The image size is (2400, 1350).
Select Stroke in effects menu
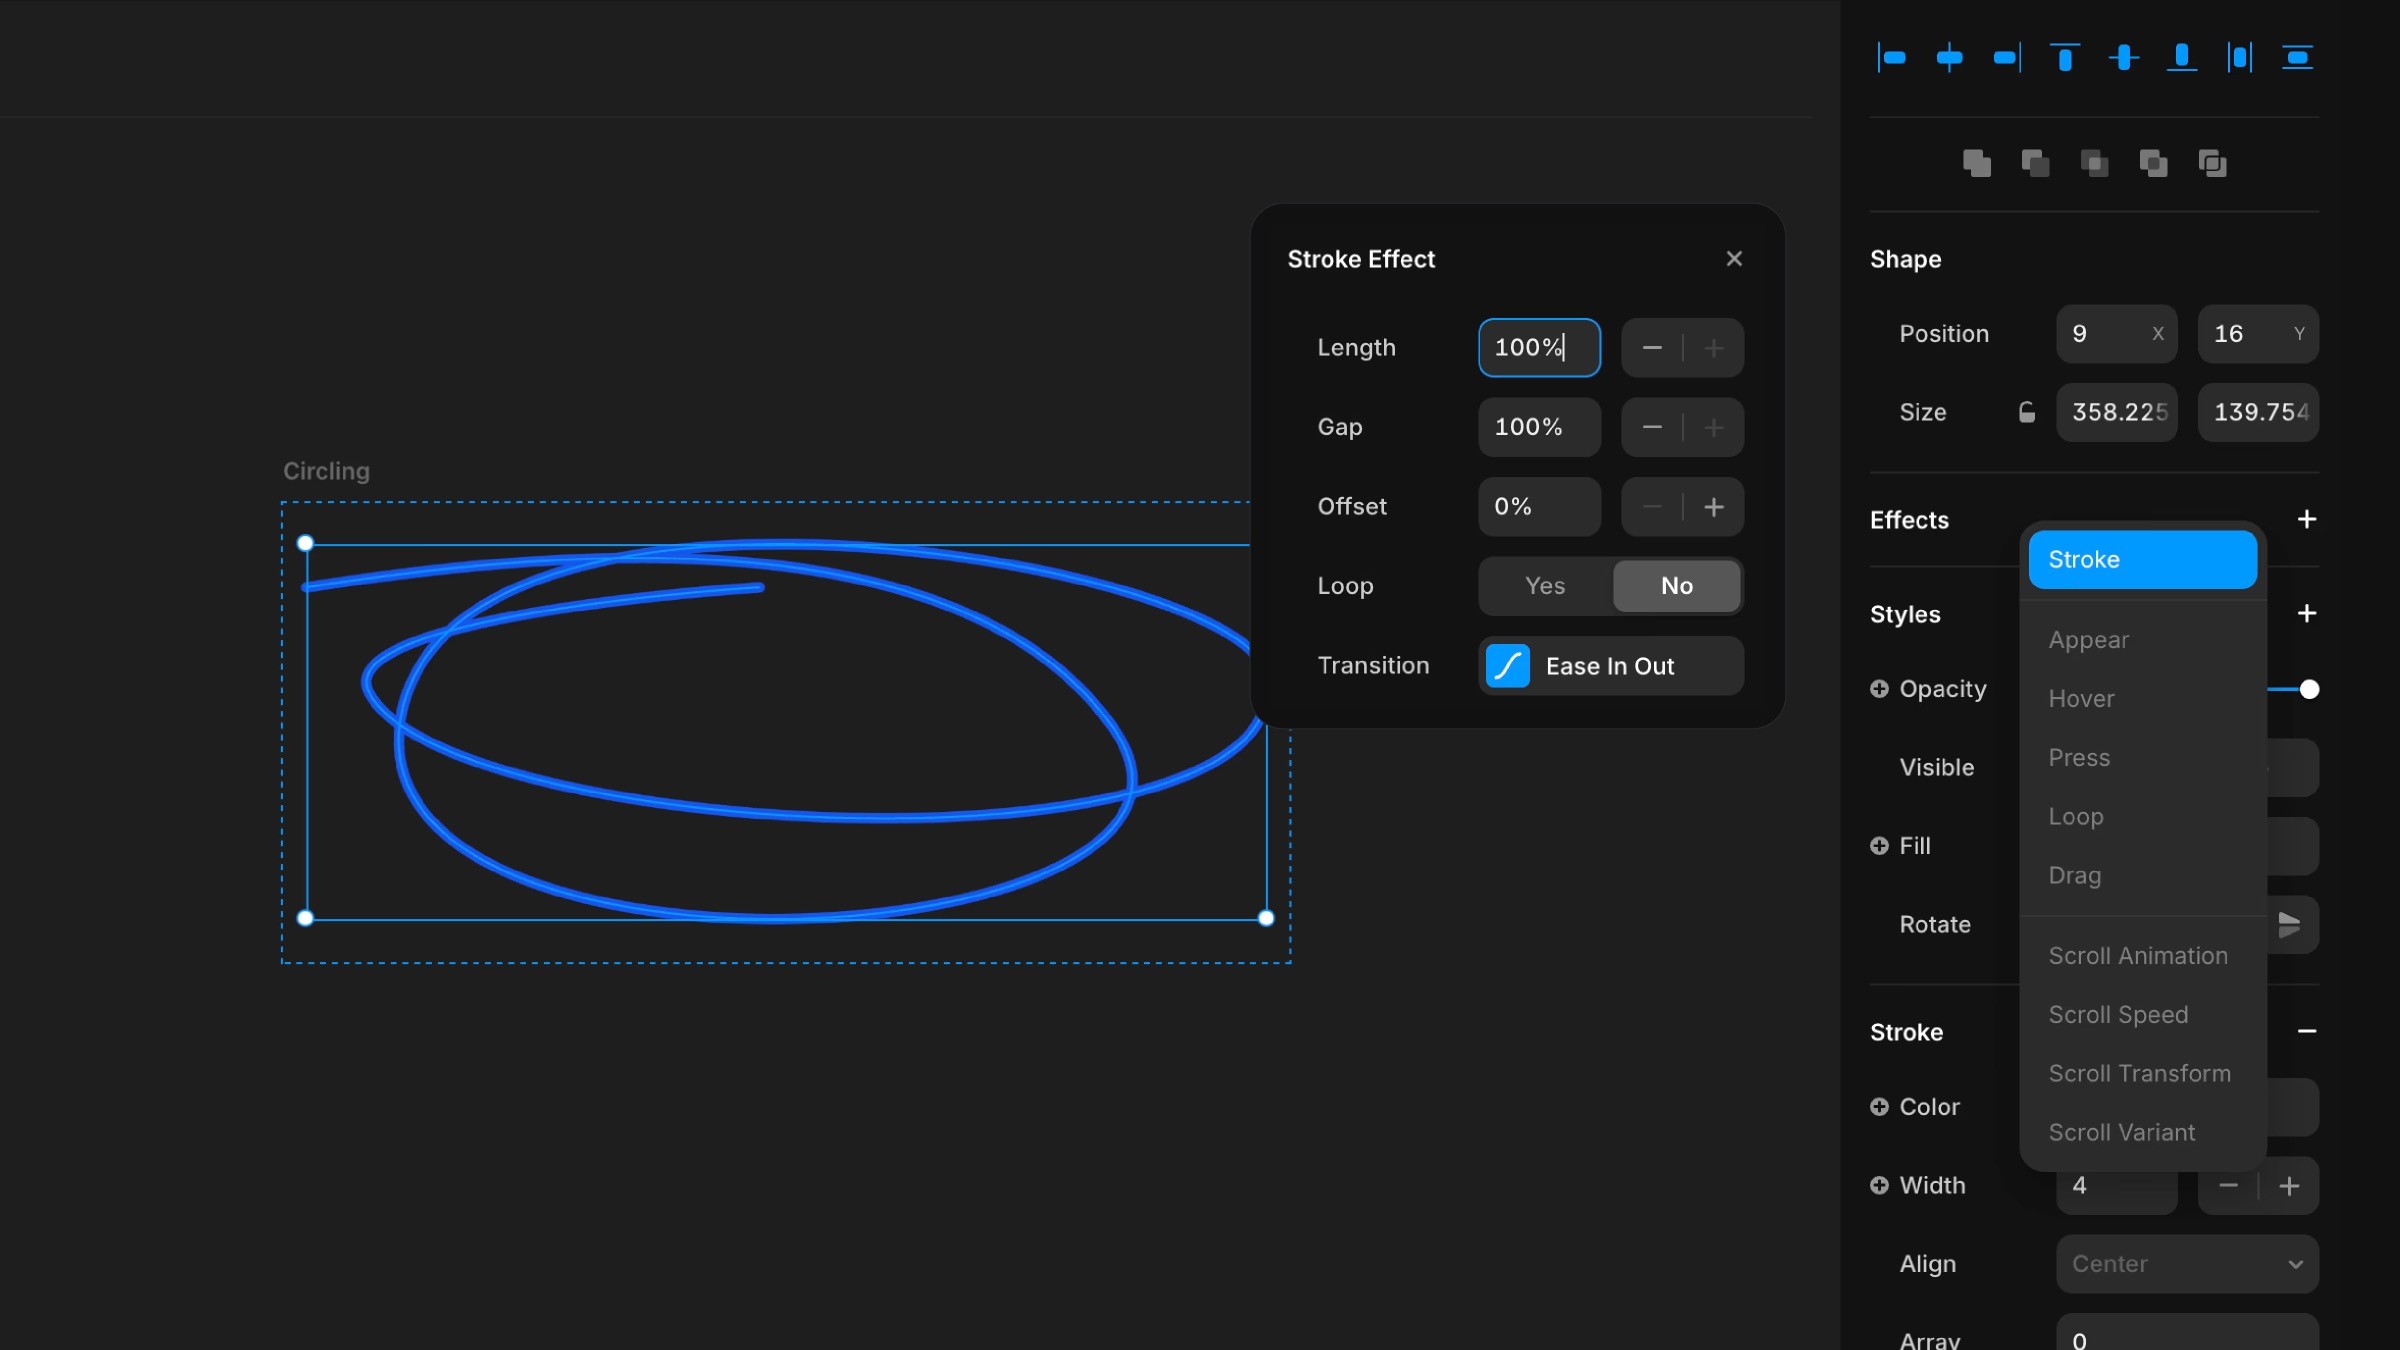click(2142, 560)
